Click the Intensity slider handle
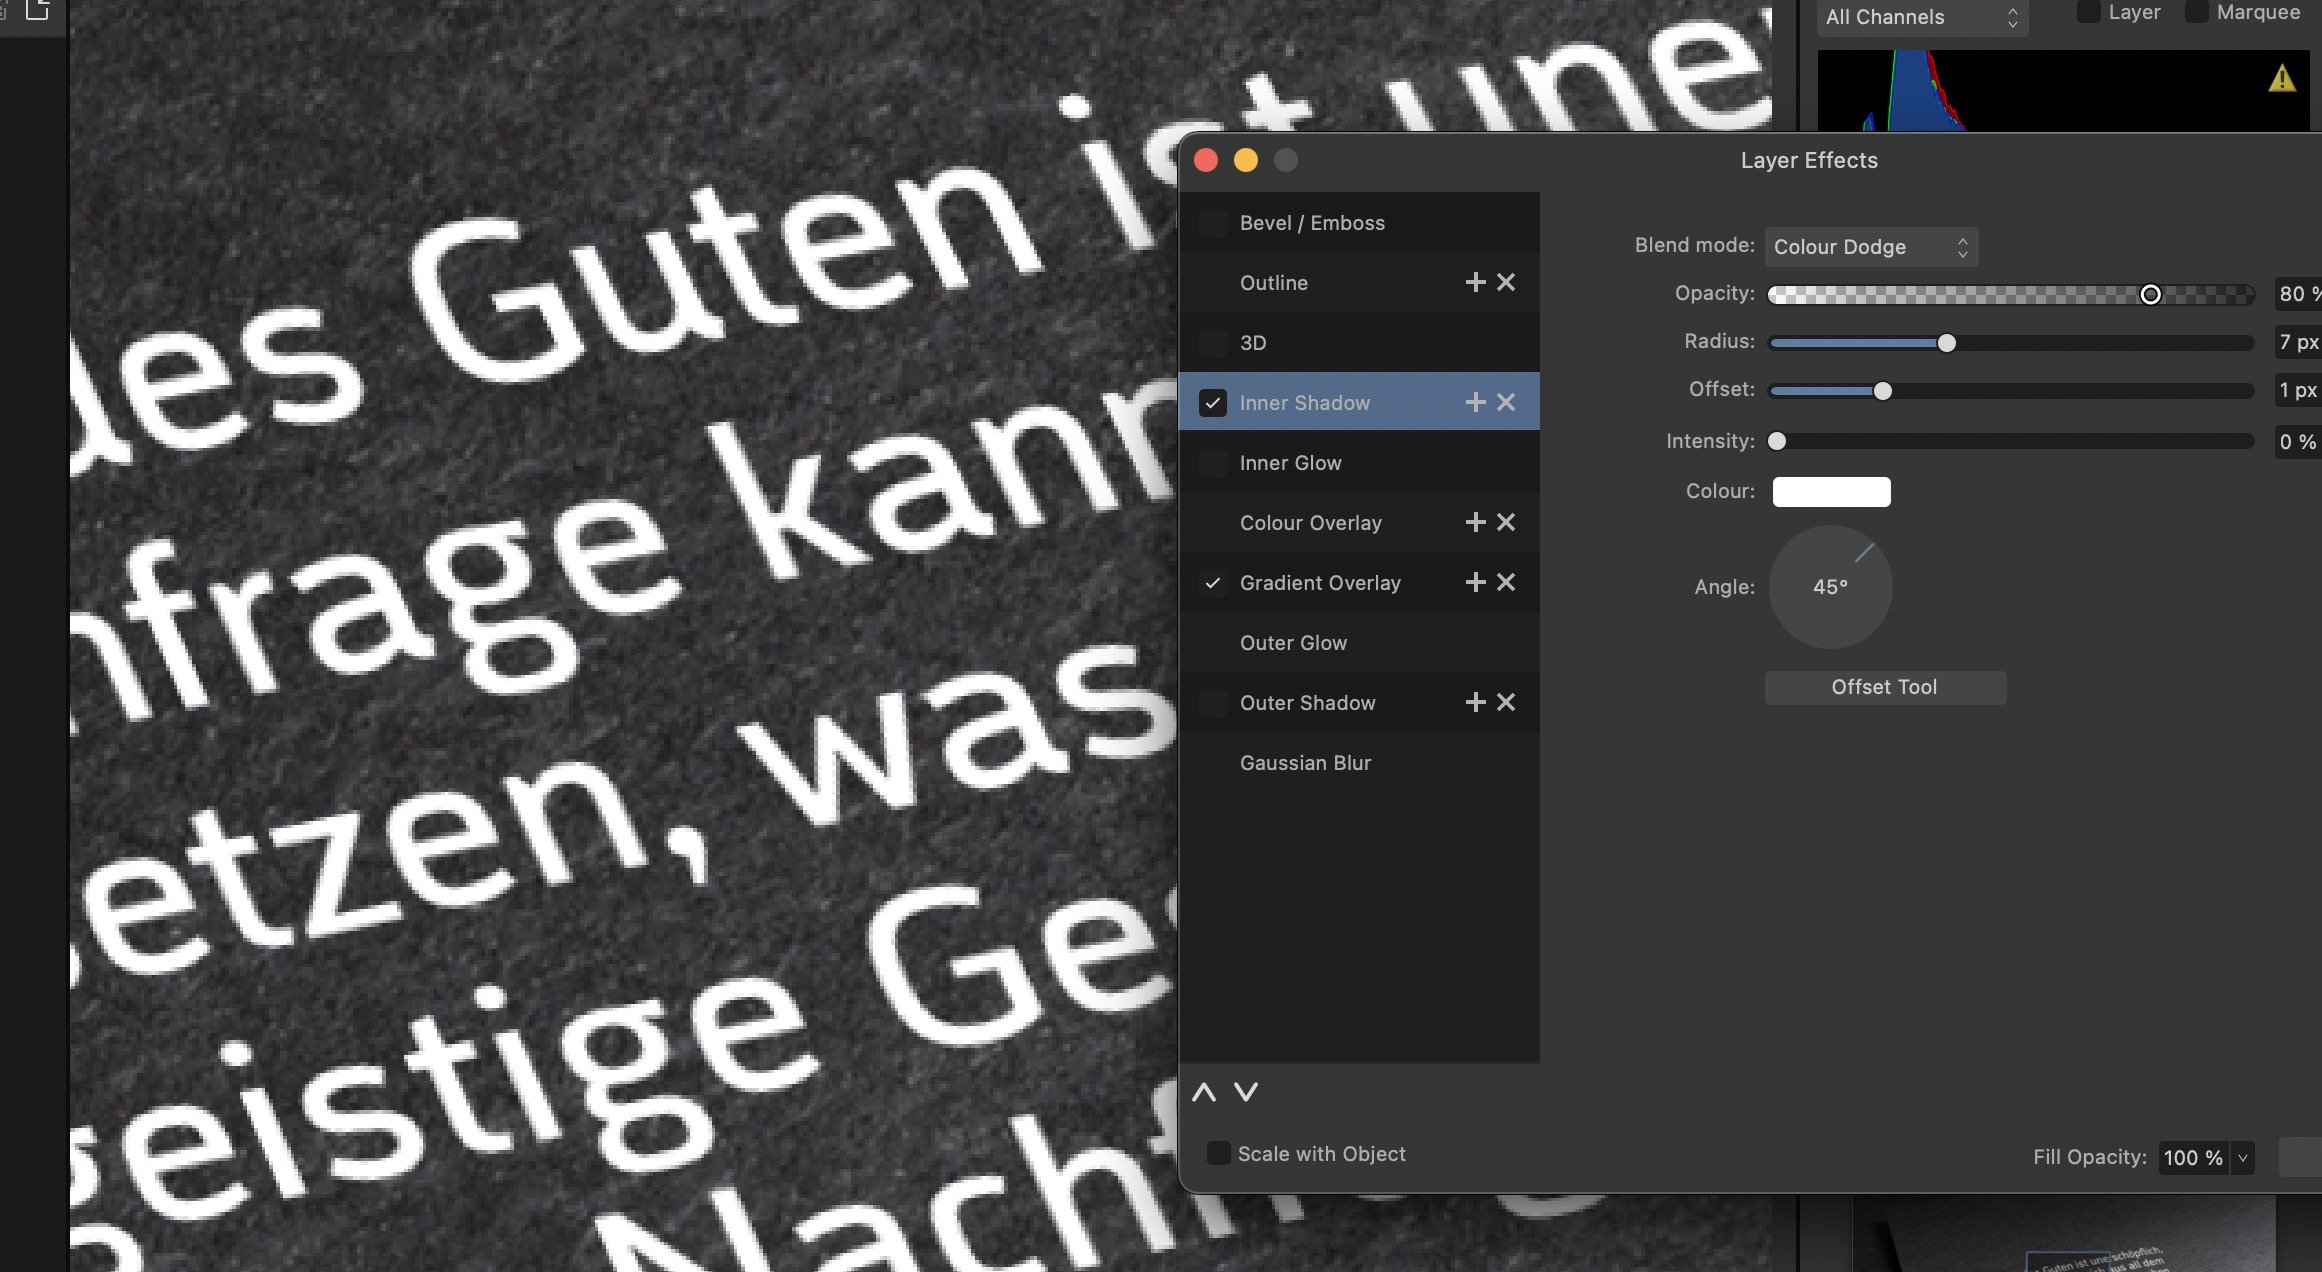This screenshot has width=2322, height=1272. pyautogui.click(x=1777, y=441)
